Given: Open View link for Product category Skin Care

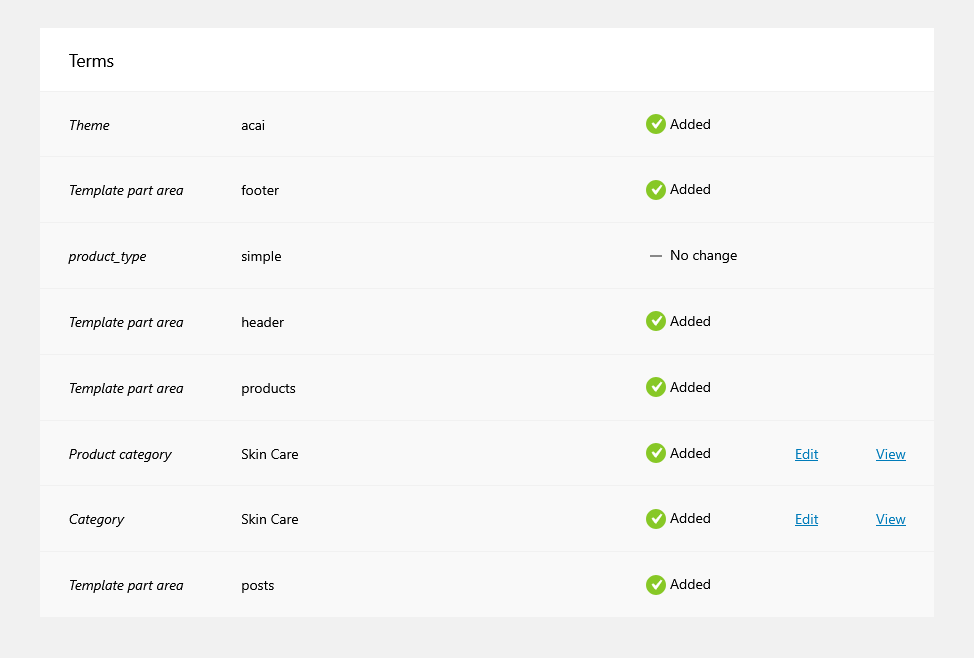Looking at the screenshot, I should [891, 454].
